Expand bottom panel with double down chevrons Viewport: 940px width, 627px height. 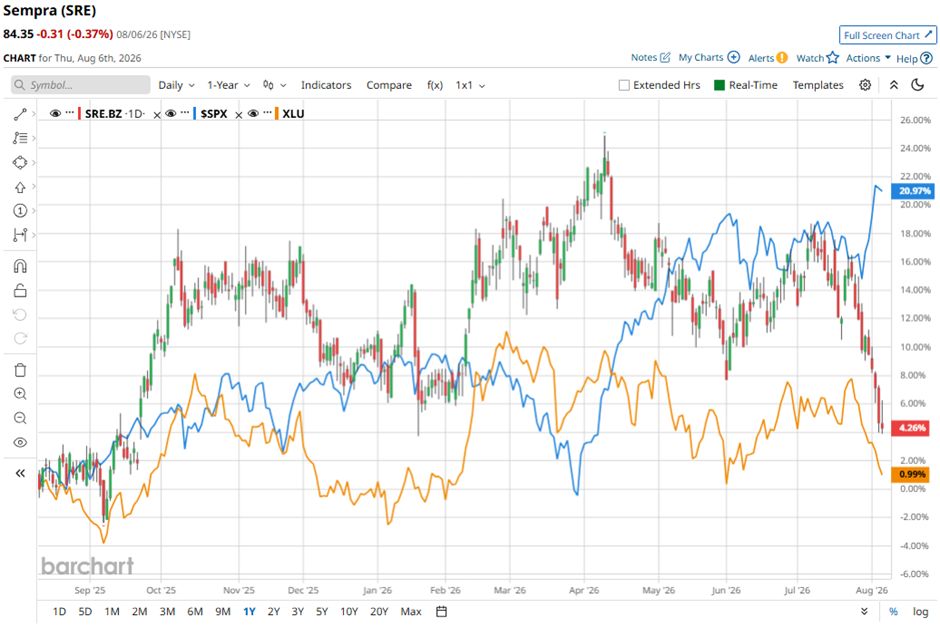pyautogui.click(x=864, y=611)
